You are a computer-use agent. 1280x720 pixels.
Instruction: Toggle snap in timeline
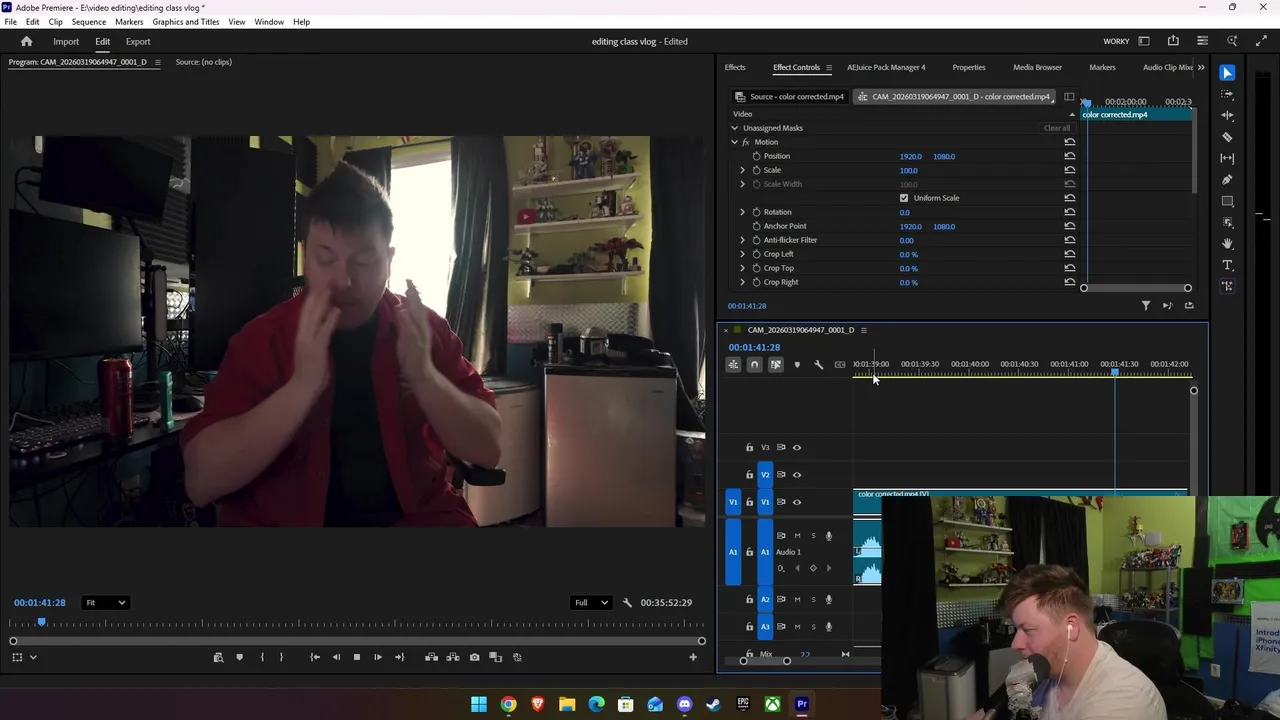(x=754, y=365)
